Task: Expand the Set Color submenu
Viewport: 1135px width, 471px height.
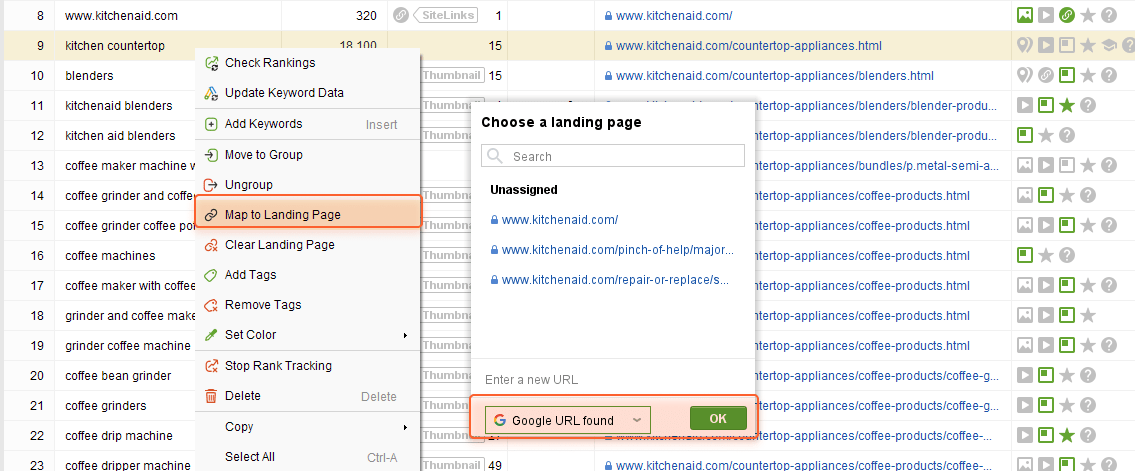Action: [x=308, y=335]
